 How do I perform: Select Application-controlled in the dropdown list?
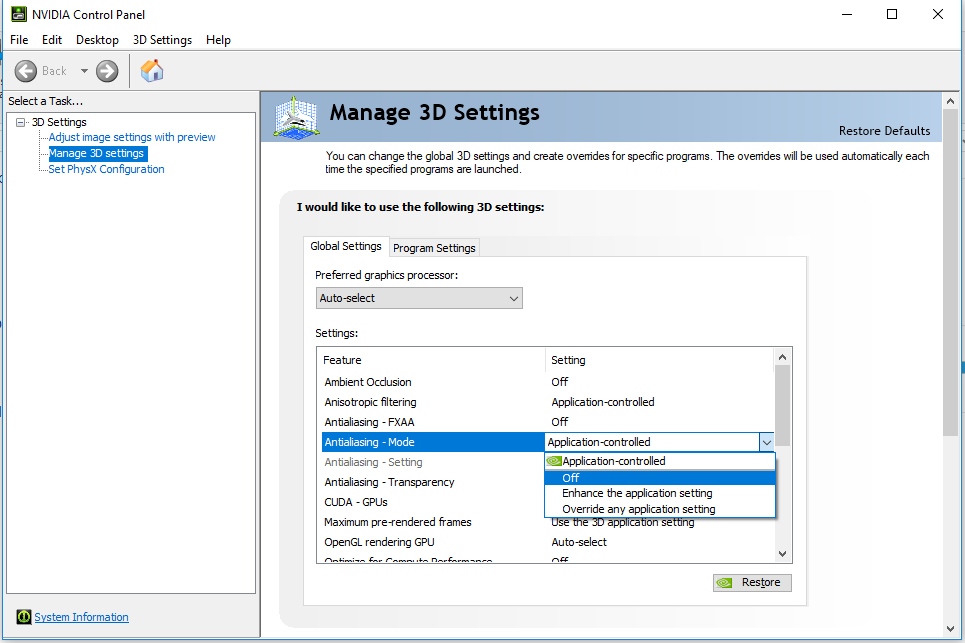pos(613,461)
